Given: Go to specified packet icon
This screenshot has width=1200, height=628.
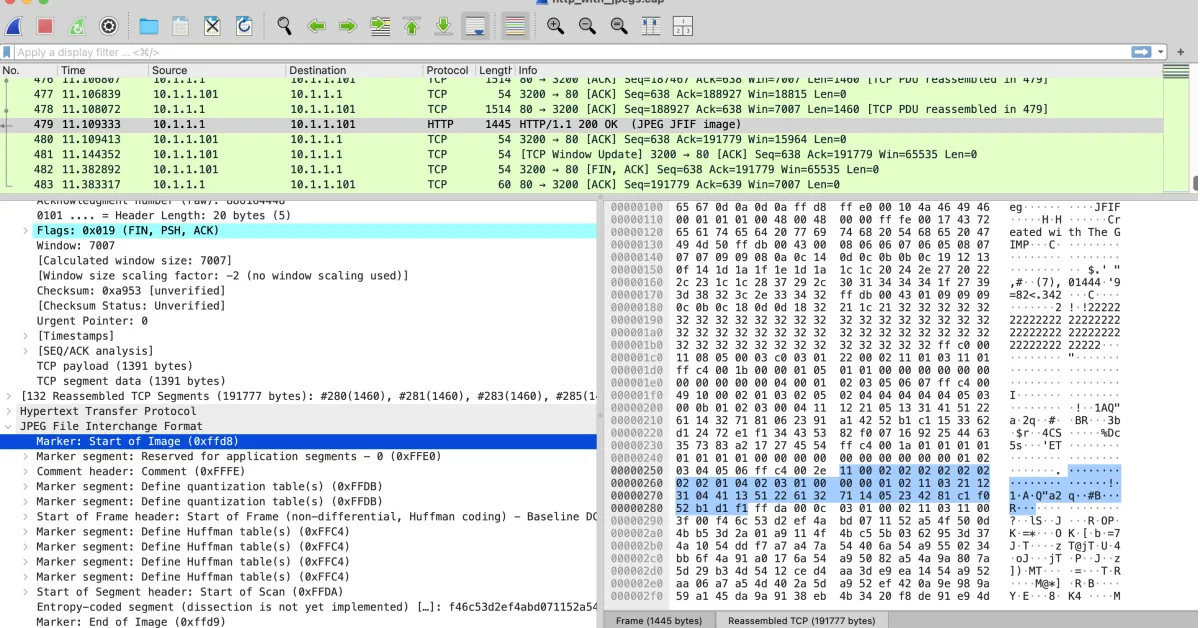Looking at the screenshot, I should click(380, 26).
